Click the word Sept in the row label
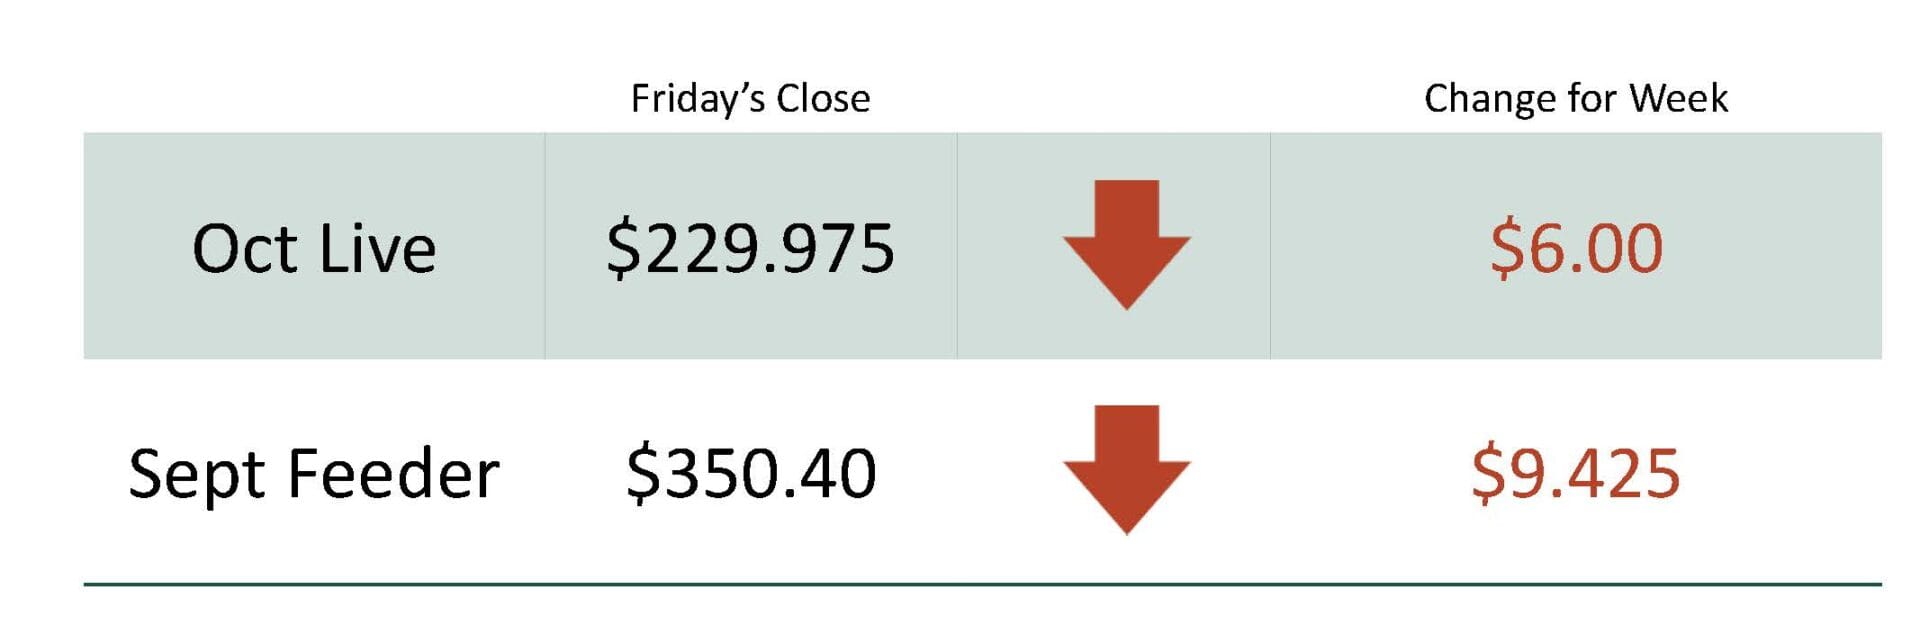1920x644 pixels. pos(200,475)
